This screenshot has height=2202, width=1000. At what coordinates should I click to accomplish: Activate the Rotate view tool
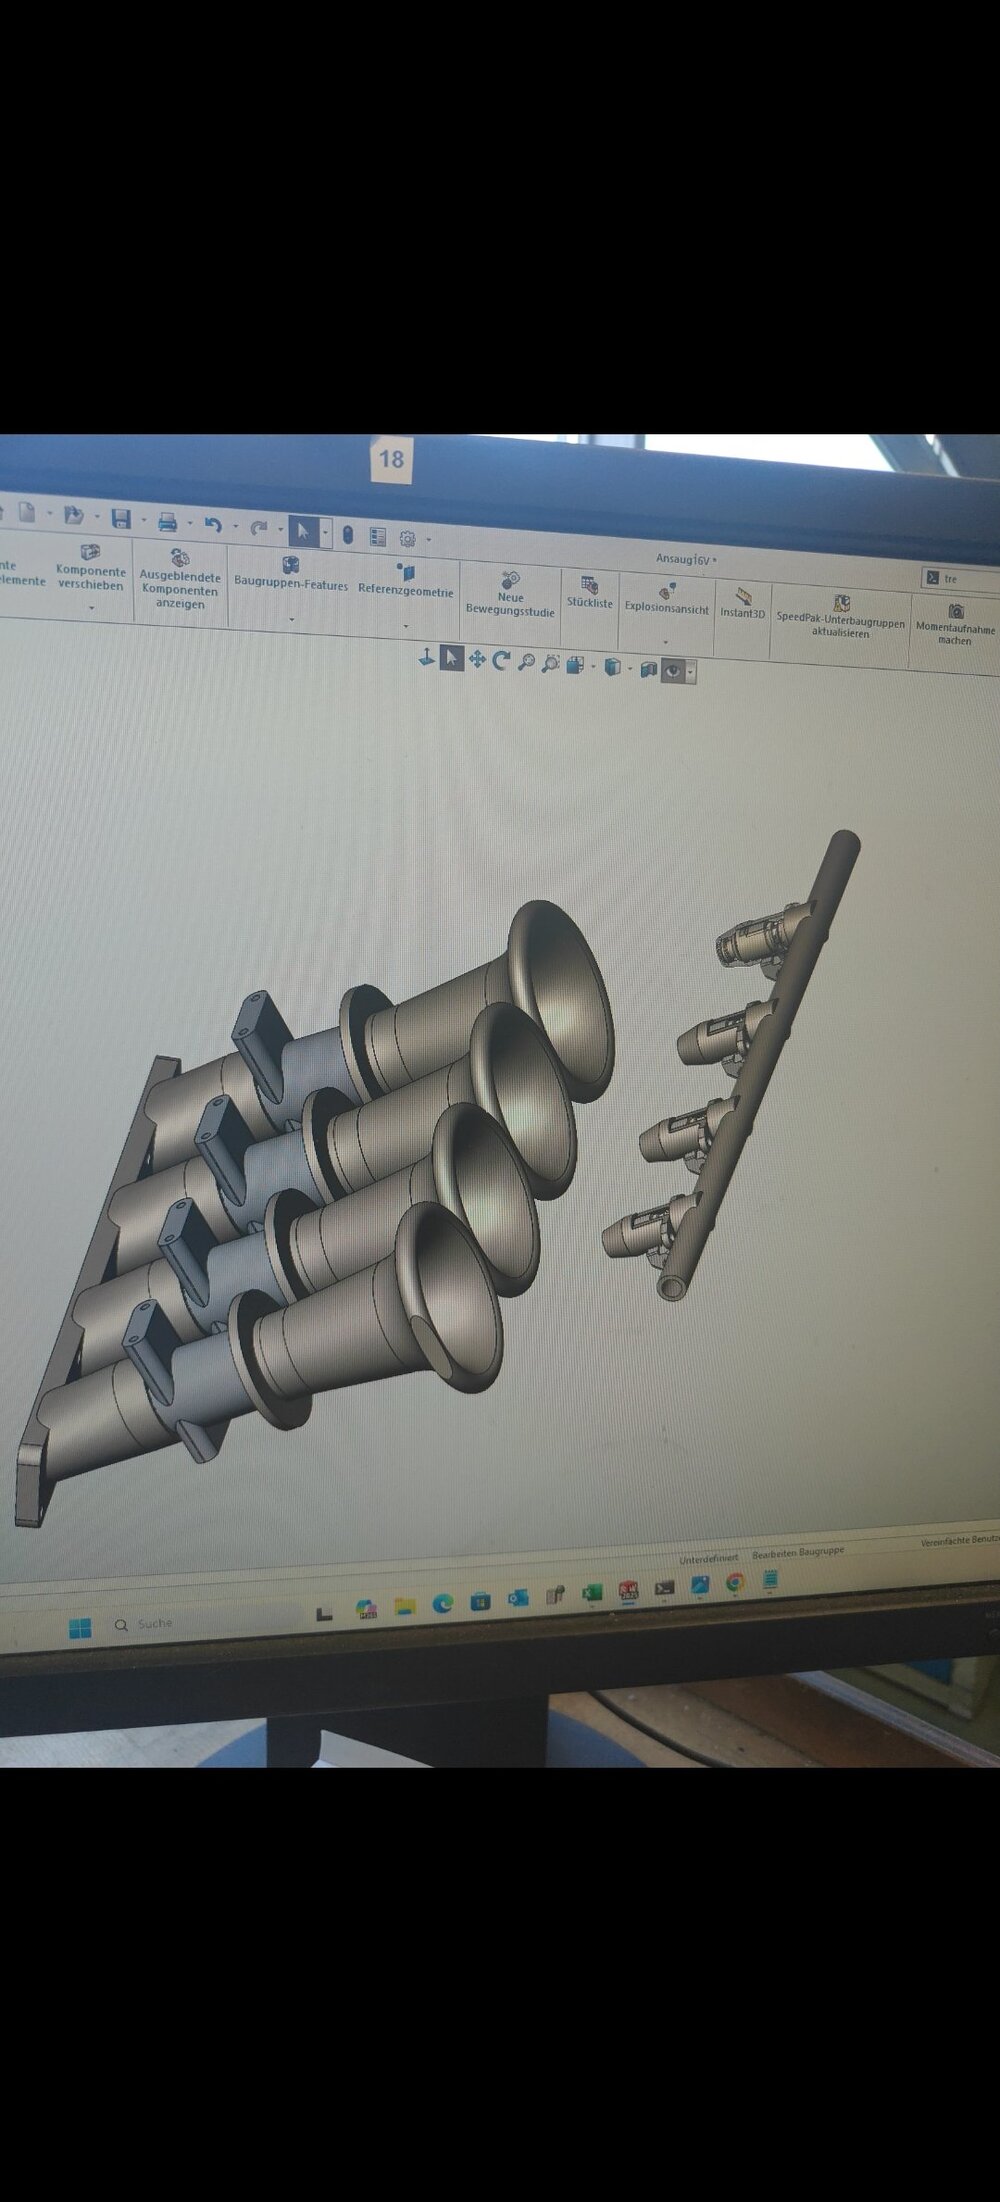501,661
